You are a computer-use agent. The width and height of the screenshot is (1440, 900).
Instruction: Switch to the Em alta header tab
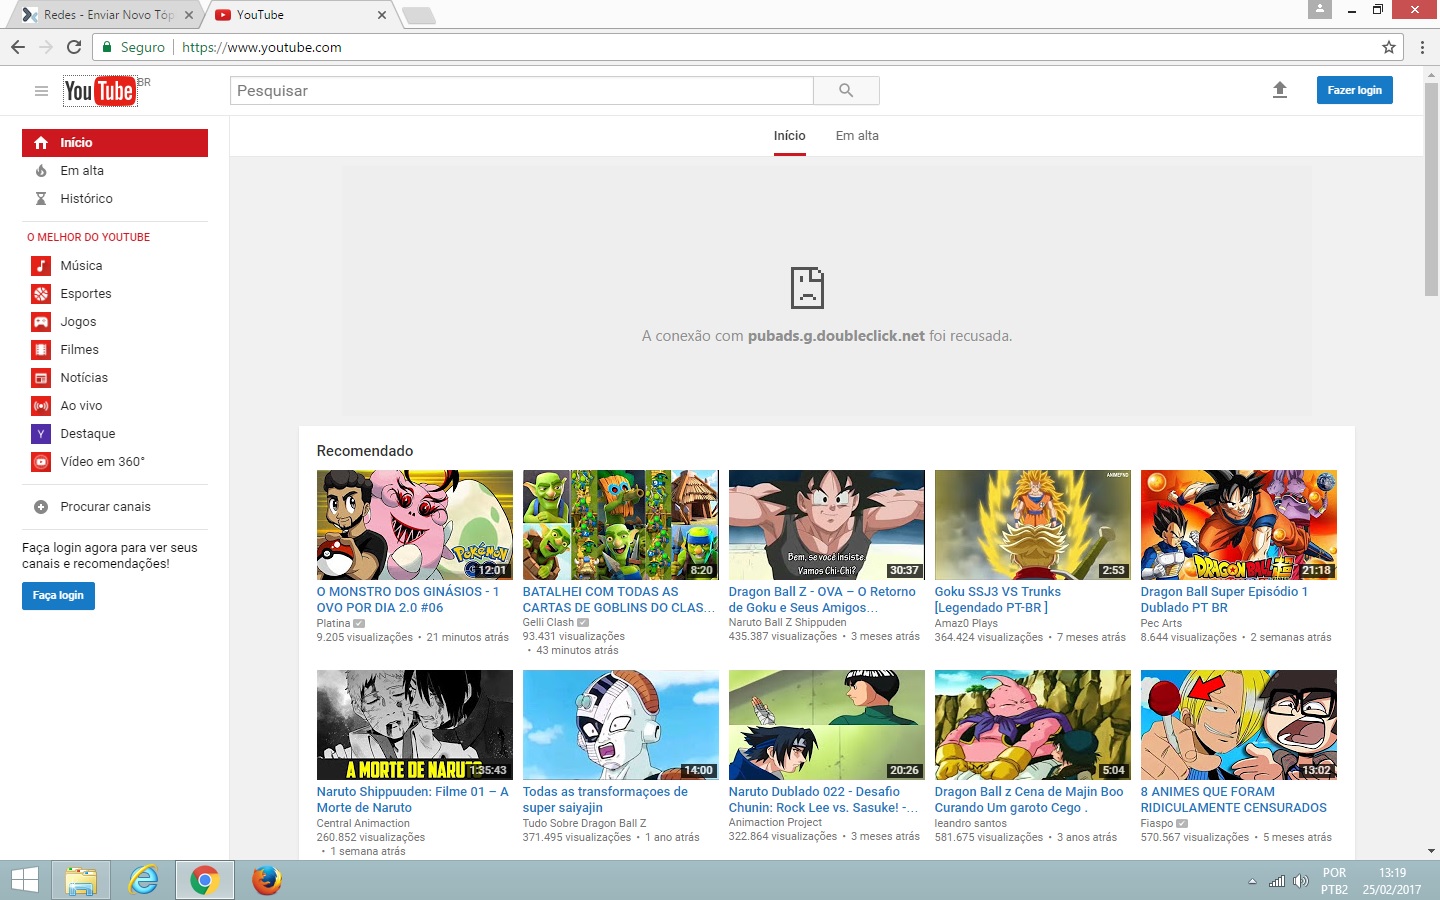[x=857, y=136]
